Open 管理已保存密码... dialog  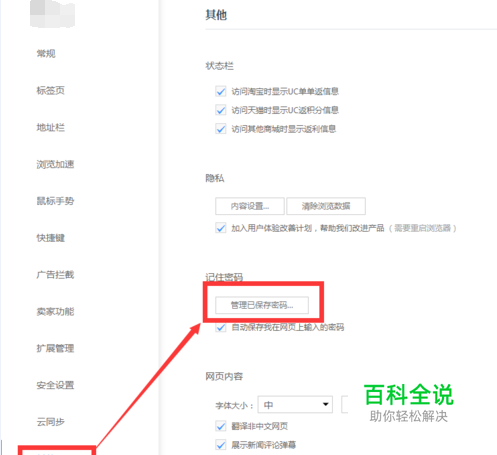262,305
